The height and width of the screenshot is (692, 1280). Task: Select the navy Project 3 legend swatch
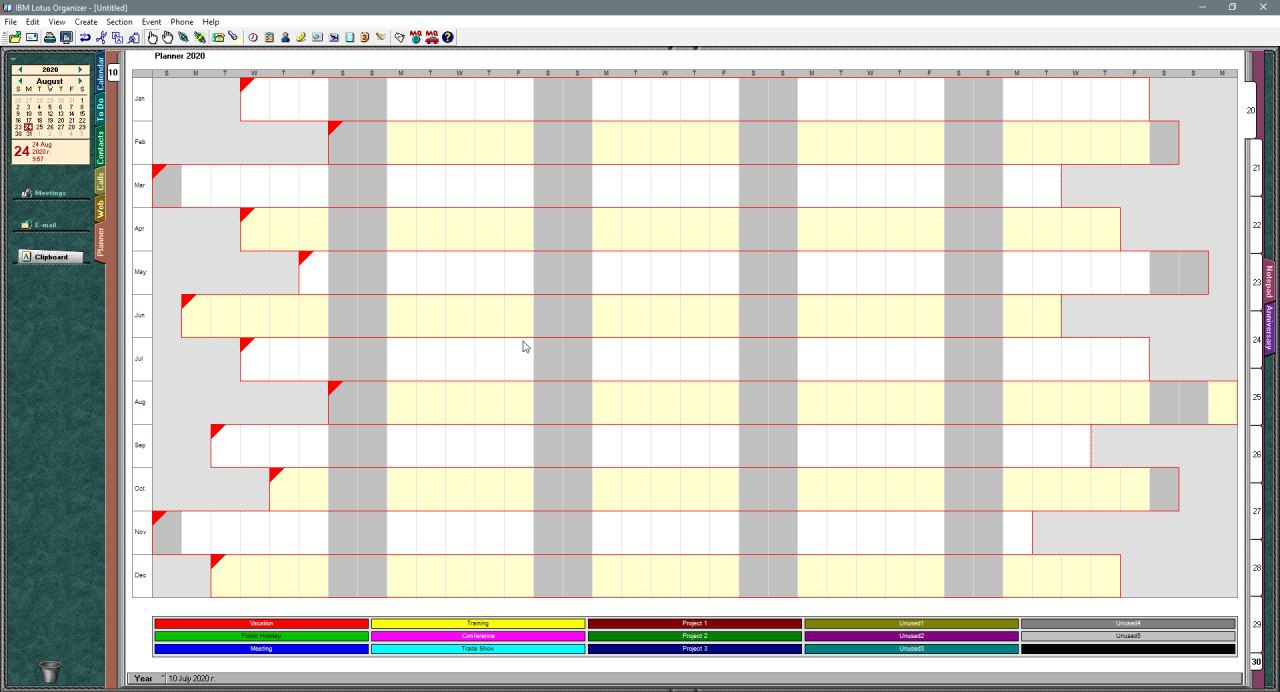[695, 649]
